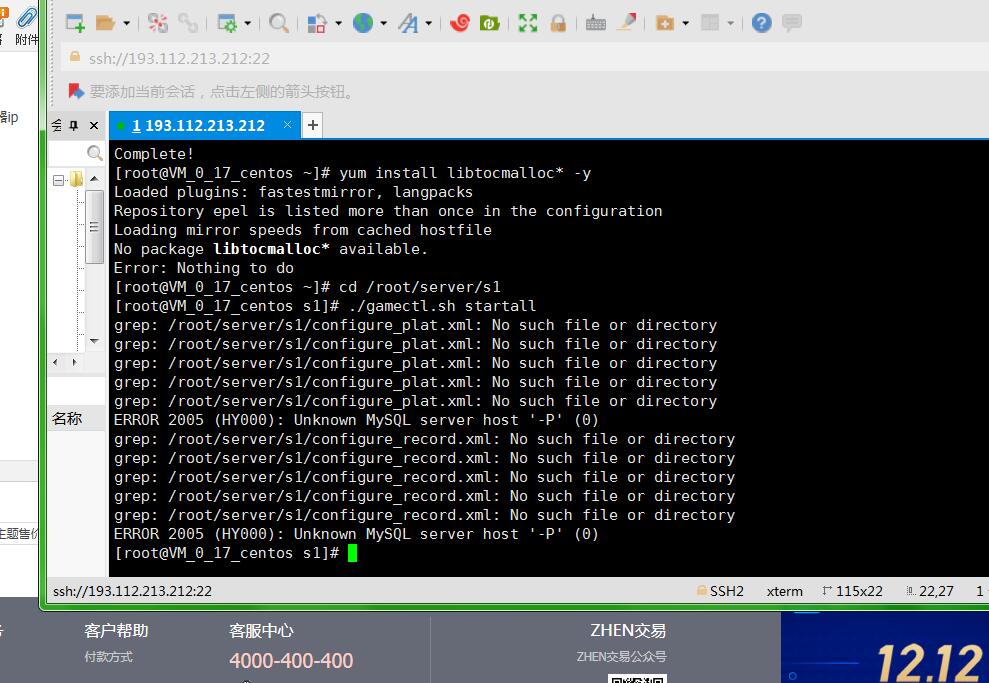Click the New Session toolbar icon

(75, 23)
